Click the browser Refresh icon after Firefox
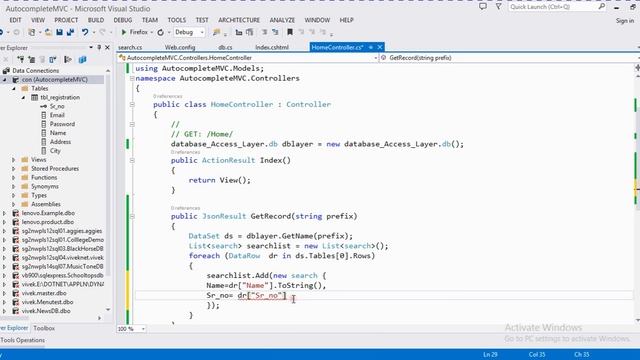The width and height of the screenshot is (640, 360). (160, 32)
